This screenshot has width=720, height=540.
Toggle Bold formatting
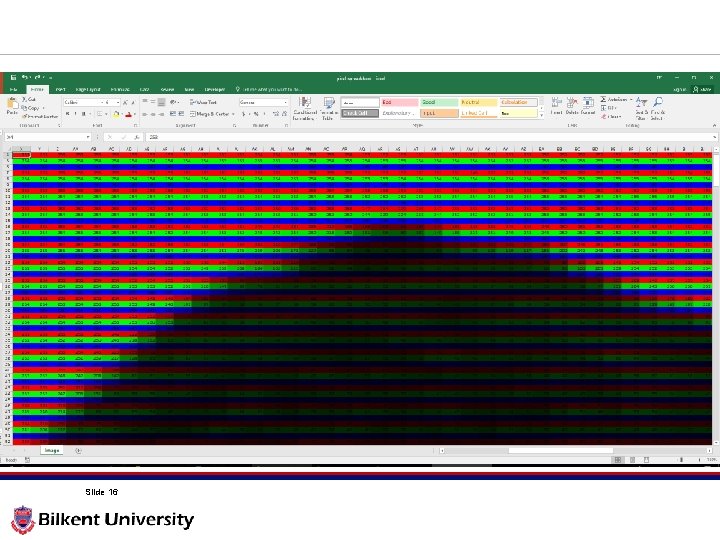pyautogui.click(x=67, y=114)
